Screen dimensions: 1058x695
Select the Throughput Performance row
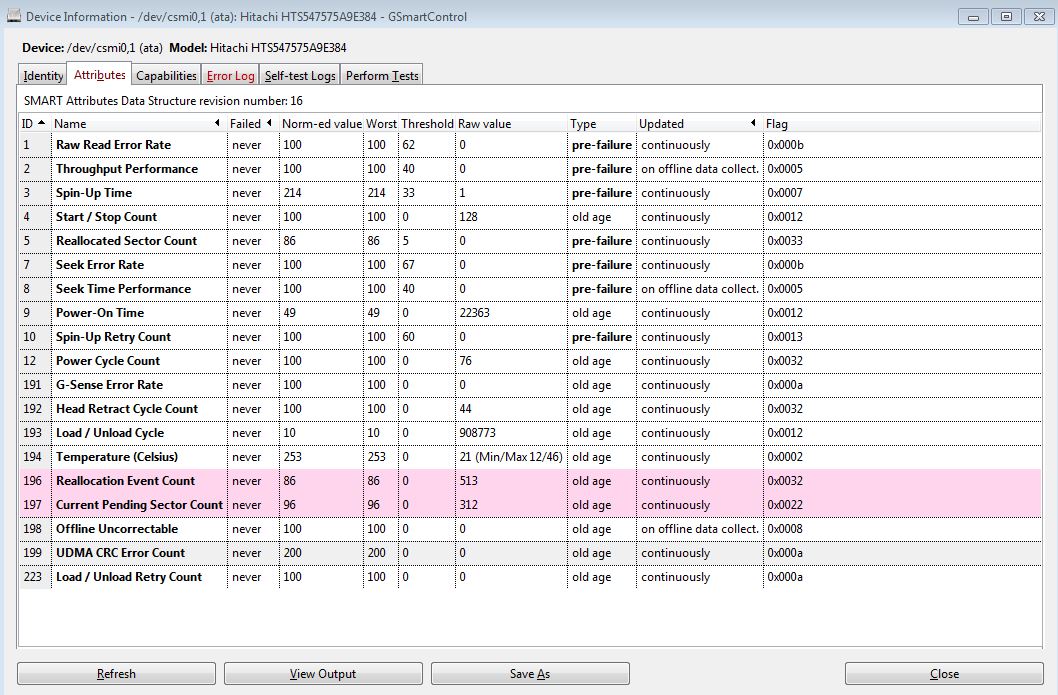530,169
